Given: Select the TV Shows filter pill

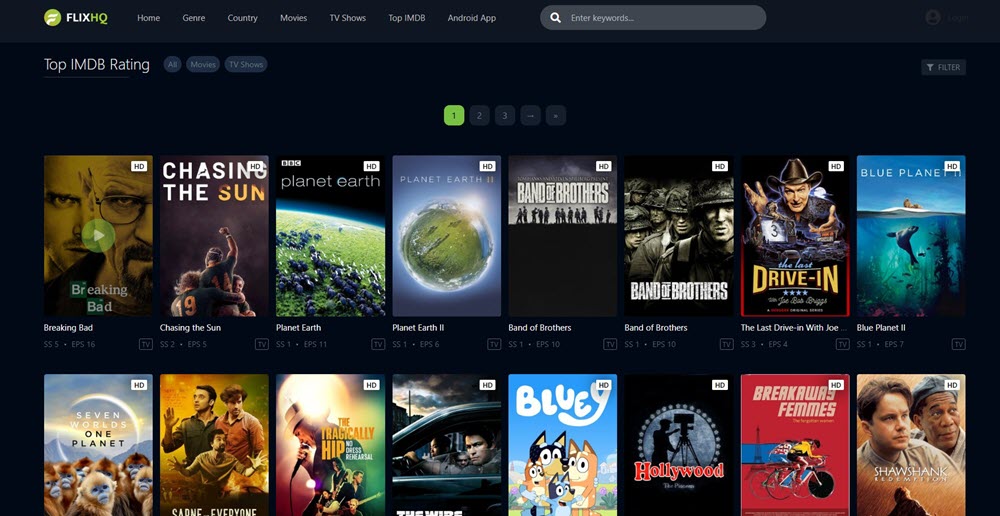Looking at the screenshot, I should [246, 64].
